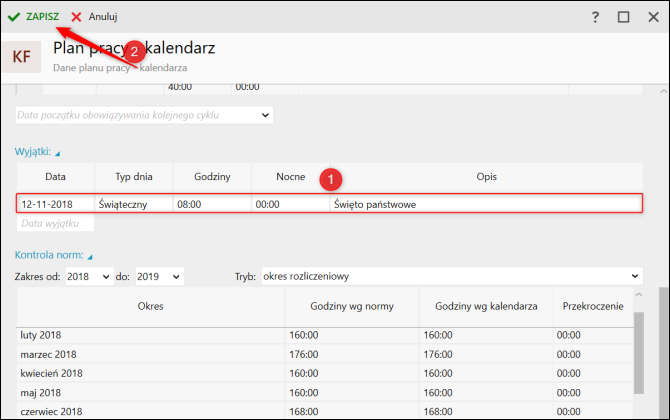Click the Anuluj cancel button
The height and width of the screenshot is (420, 670).
(94, 17)
